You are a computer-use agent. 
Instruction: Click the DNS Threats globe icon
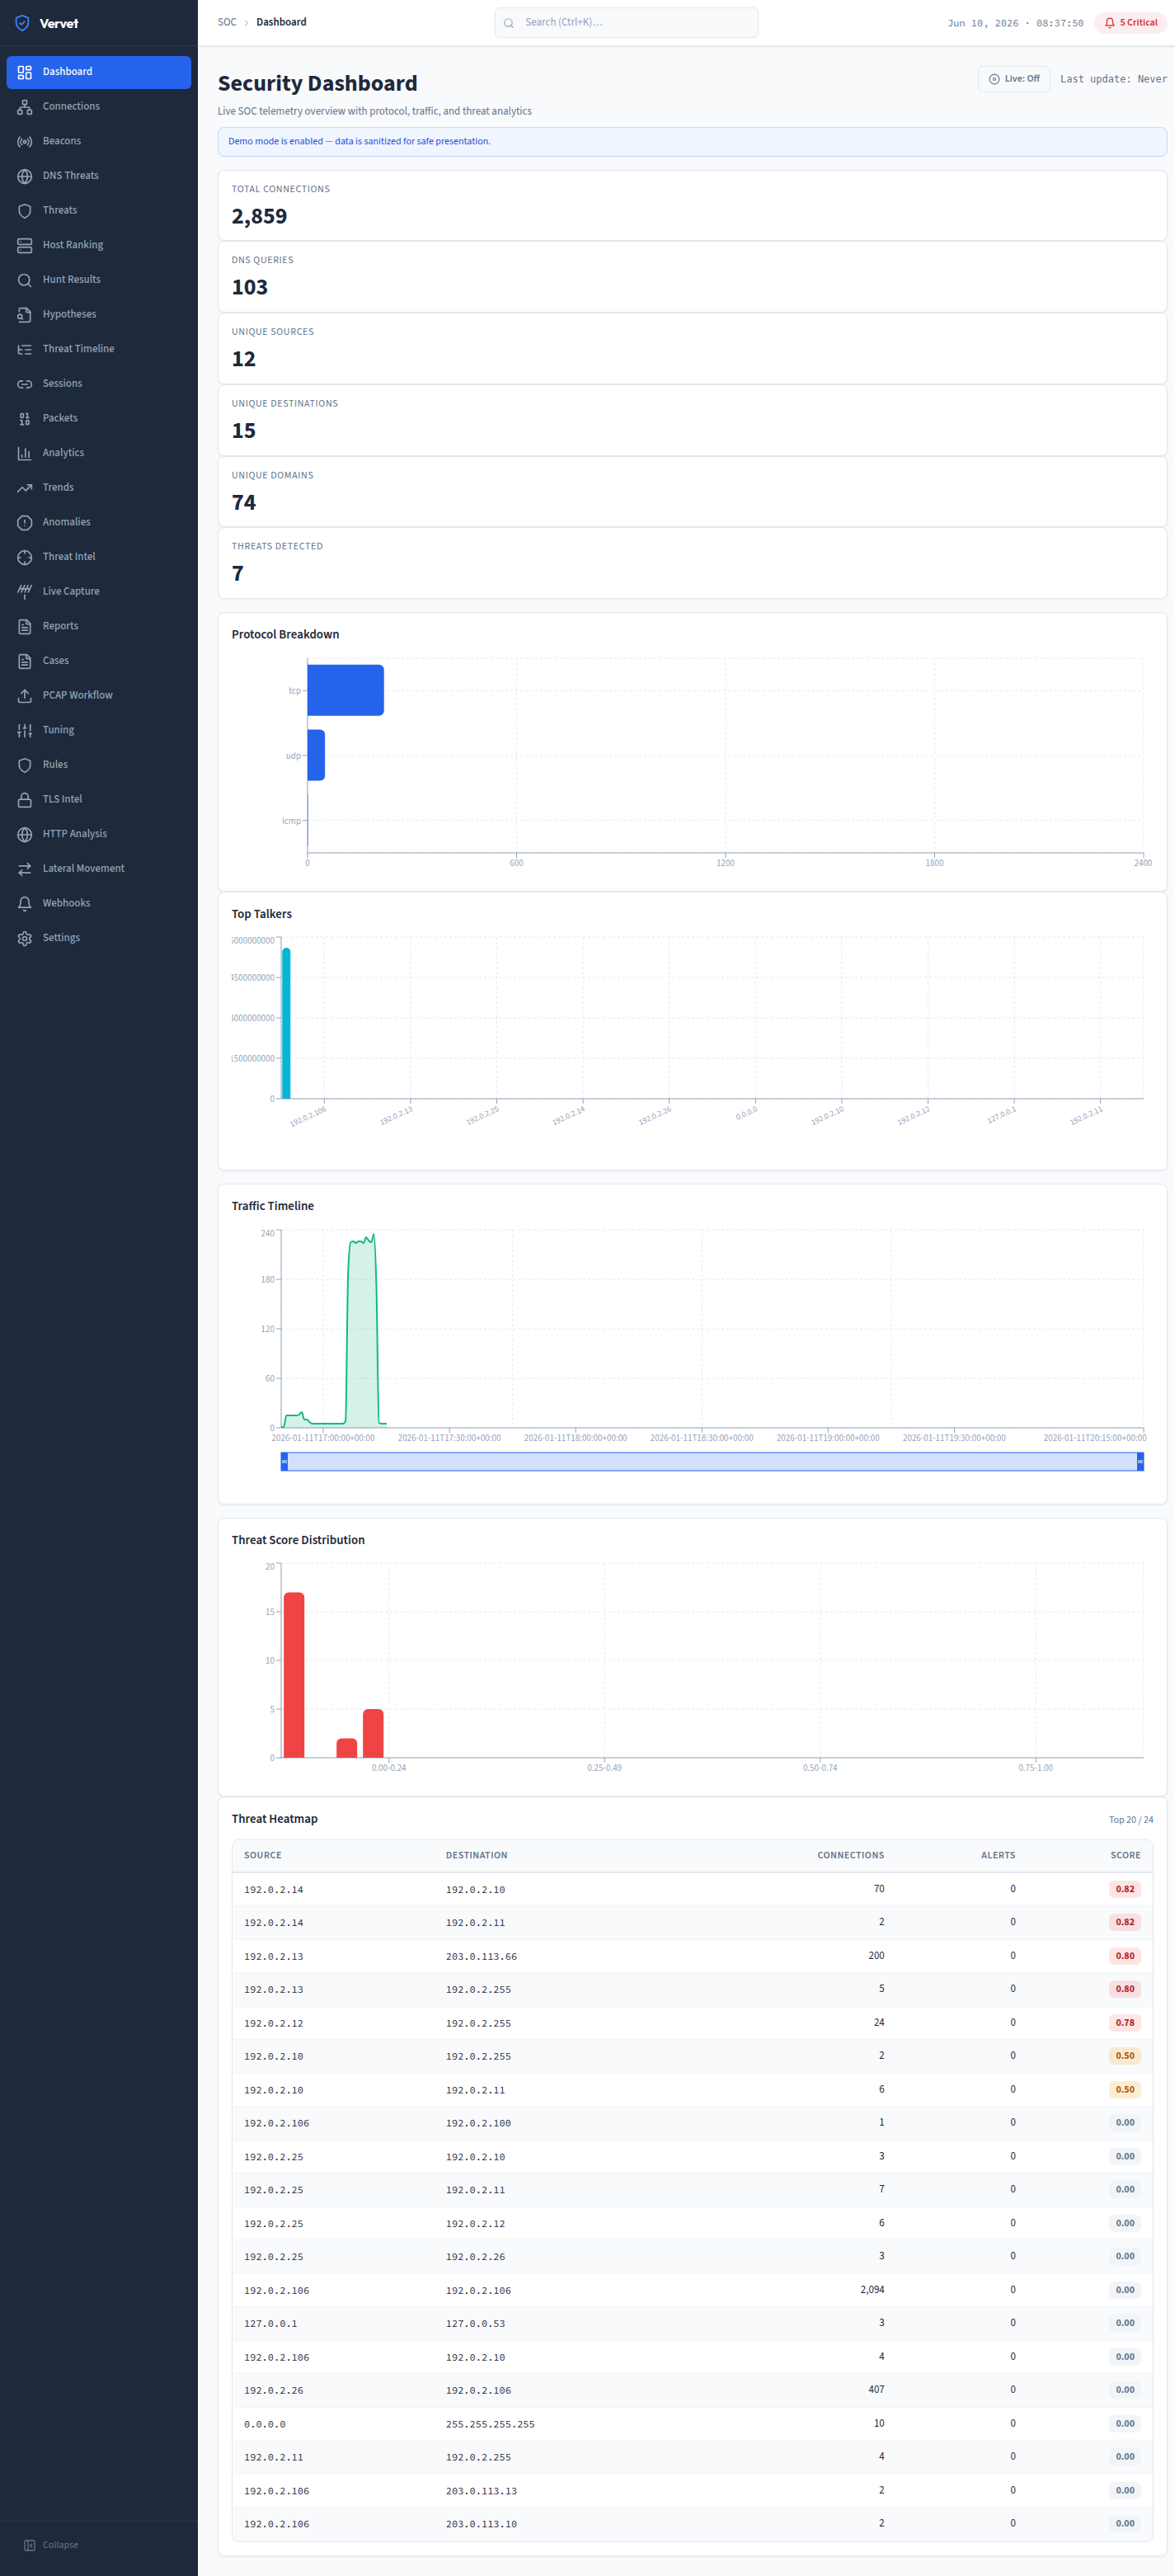pos(25,176)
